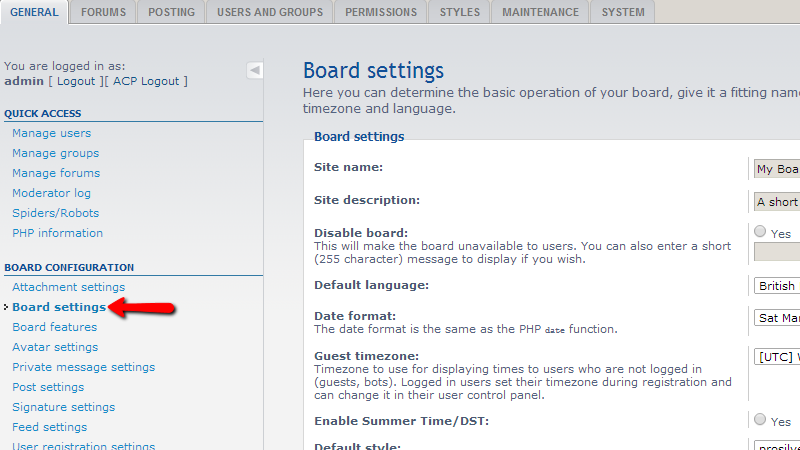The image size is (800, 450).
Task: Click the Site description text field
Action: (776, 201)
